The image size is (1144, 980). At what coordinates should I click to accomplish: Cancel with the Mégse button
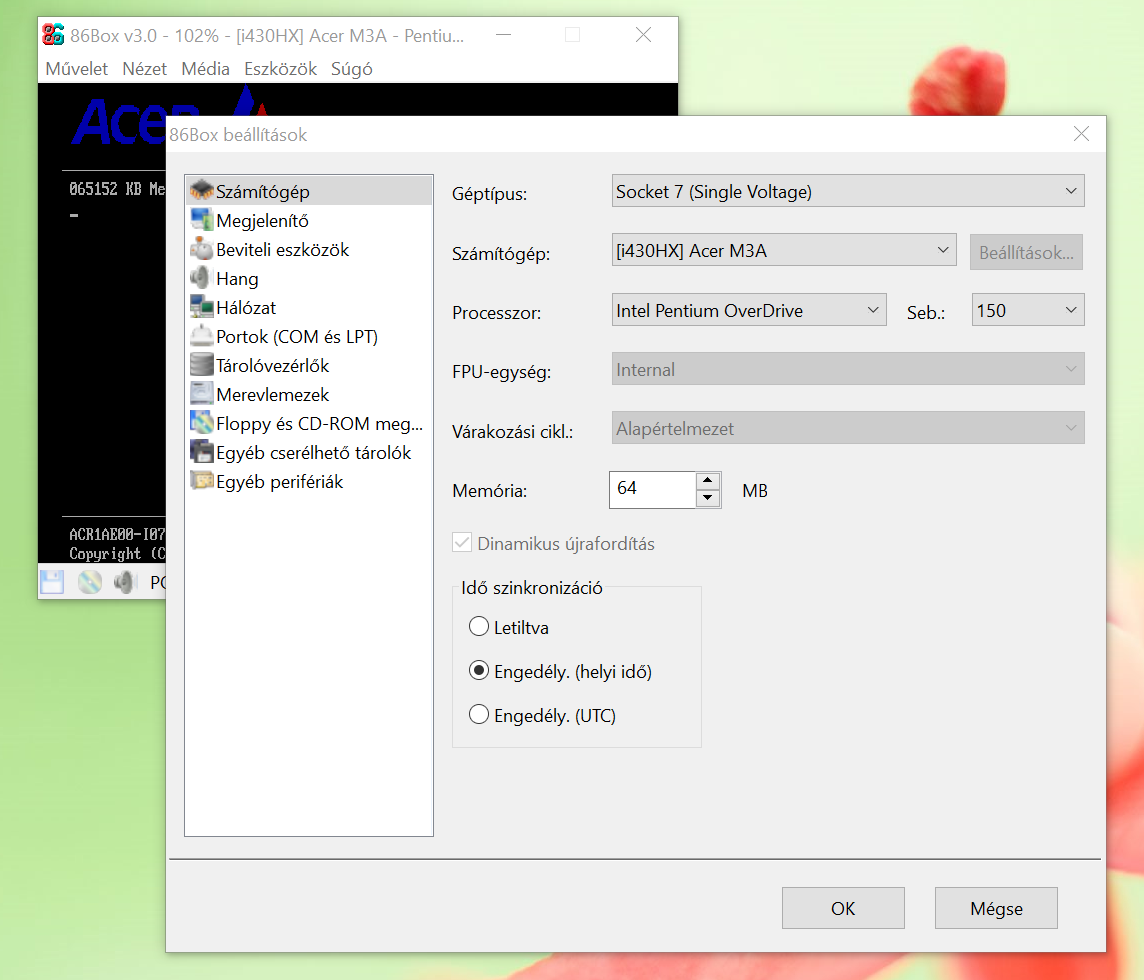(996, 908)
